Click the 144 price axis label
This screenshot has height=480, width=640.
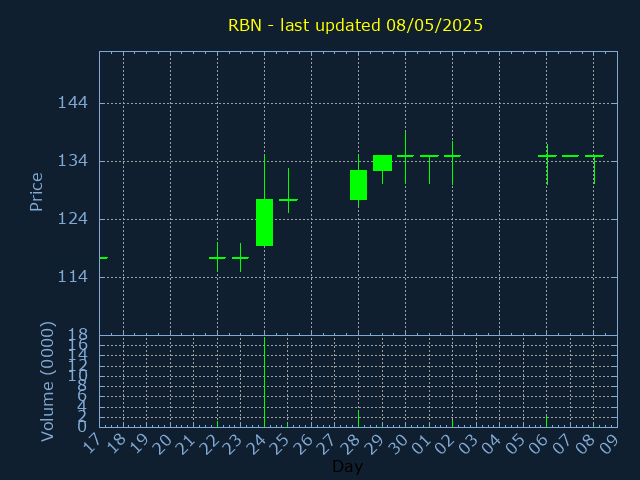[x=73, y=102]
